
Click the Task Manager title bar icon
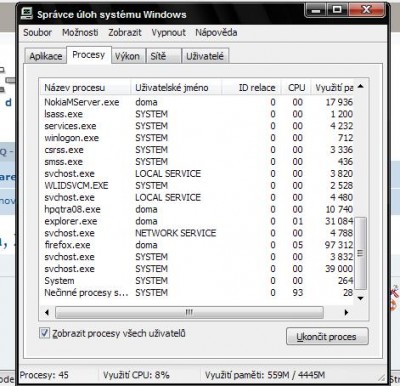click(27, 14)
